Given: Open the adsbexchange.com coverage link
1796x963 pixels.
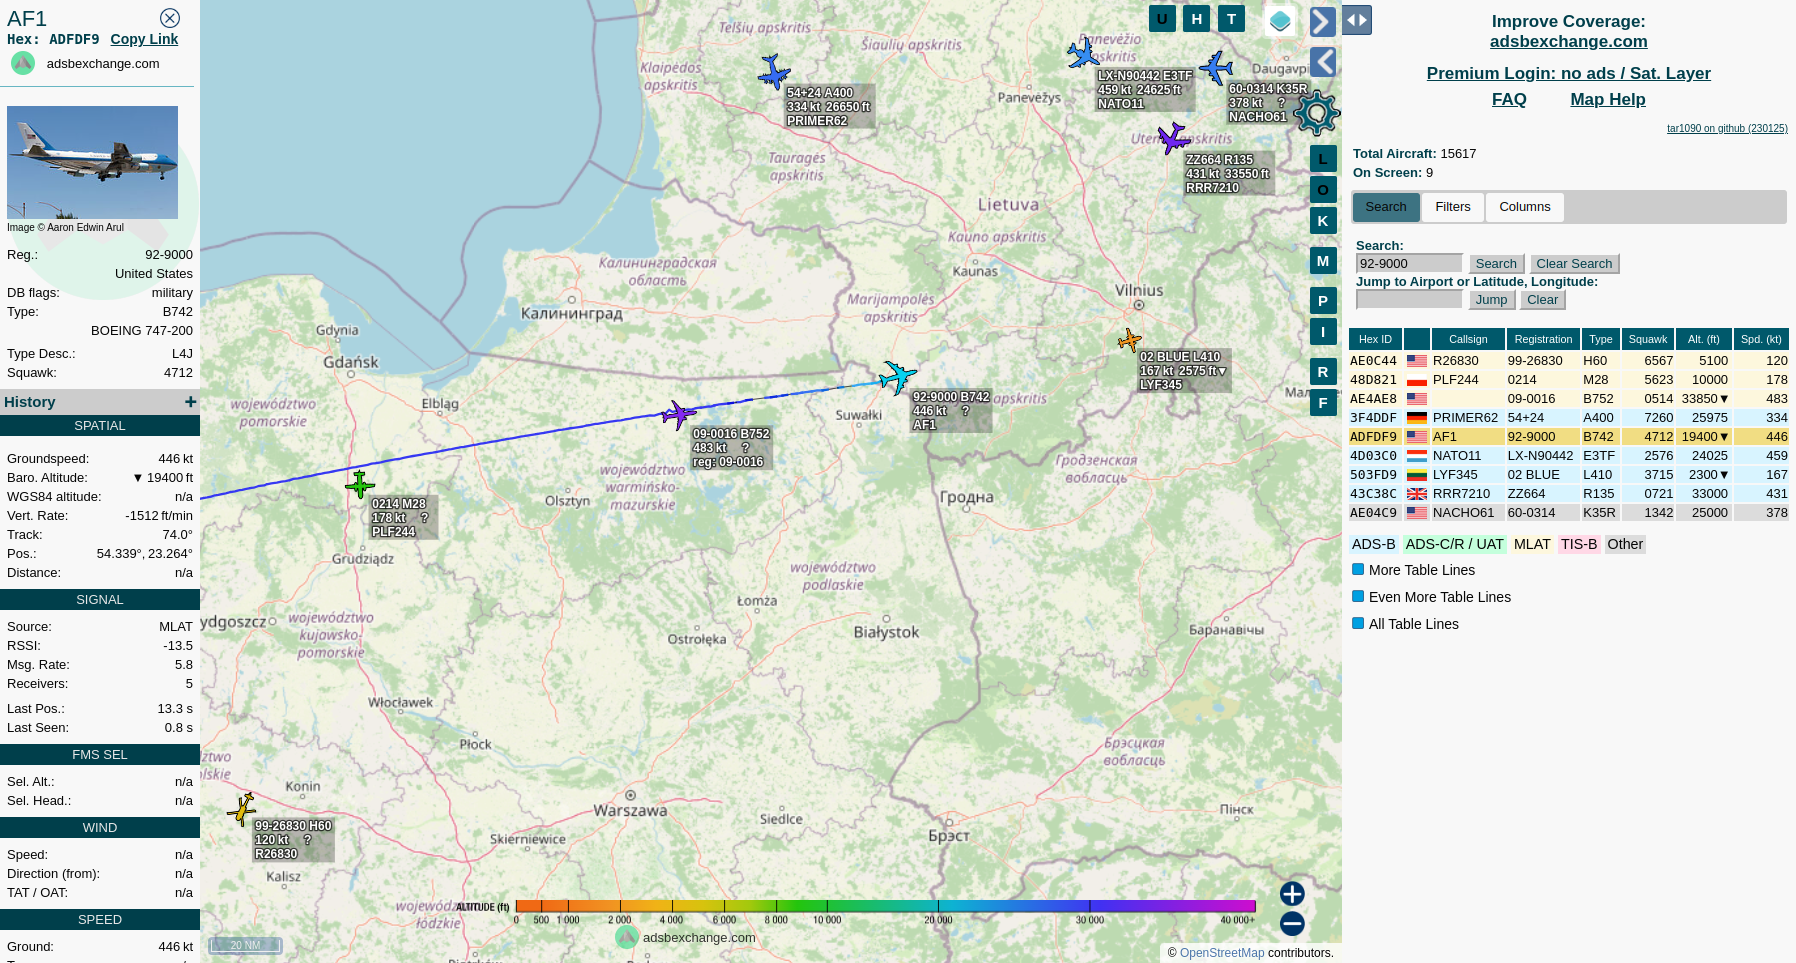Looking at the screenshot, I should tap(1568, 41).
